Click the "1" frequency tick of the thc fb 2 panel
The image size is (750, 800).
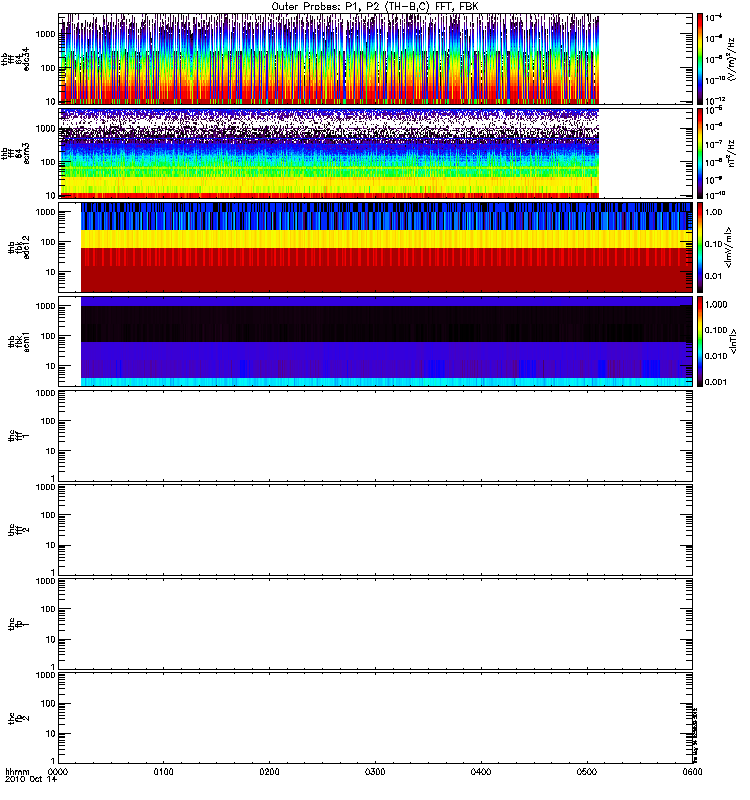point(53,761)
